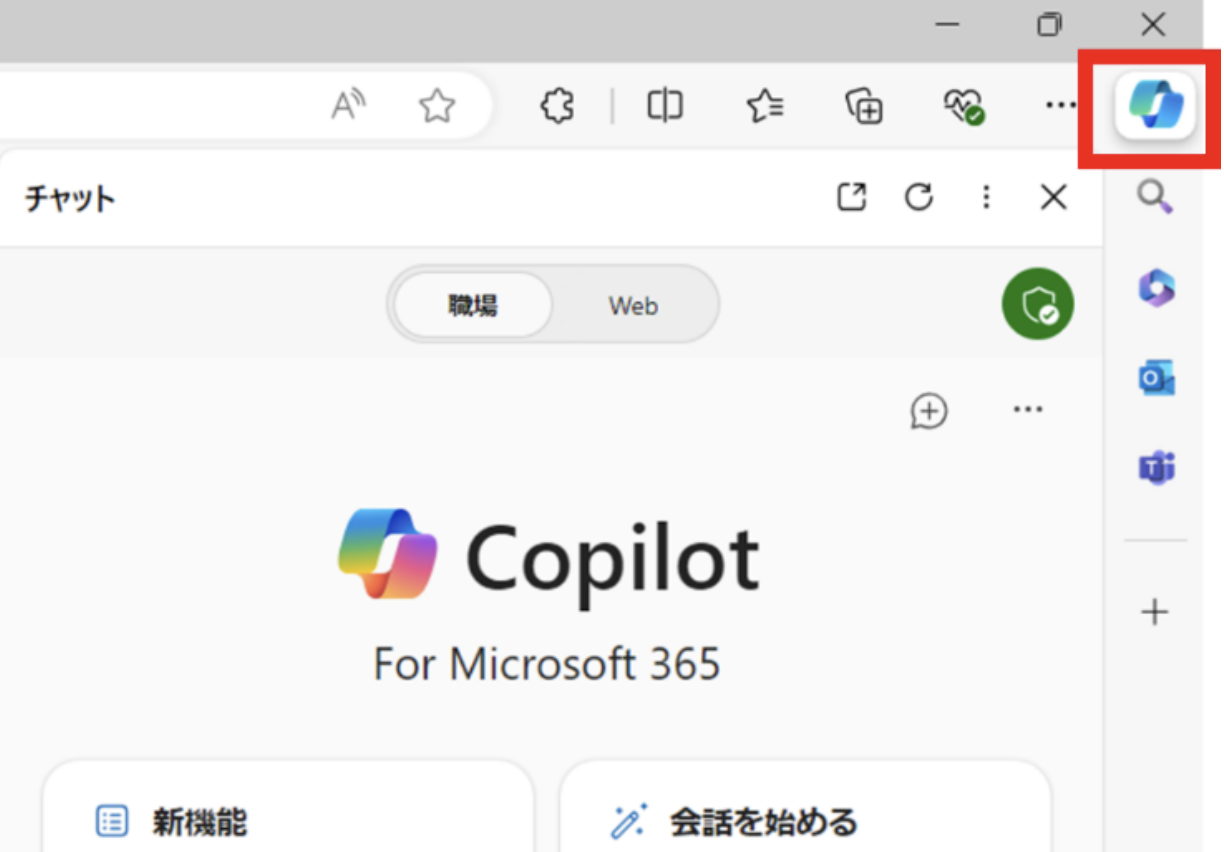Toggle split screen view icon
The height and width of the screenshot is (852, 1224).
(x=665, y=105)
